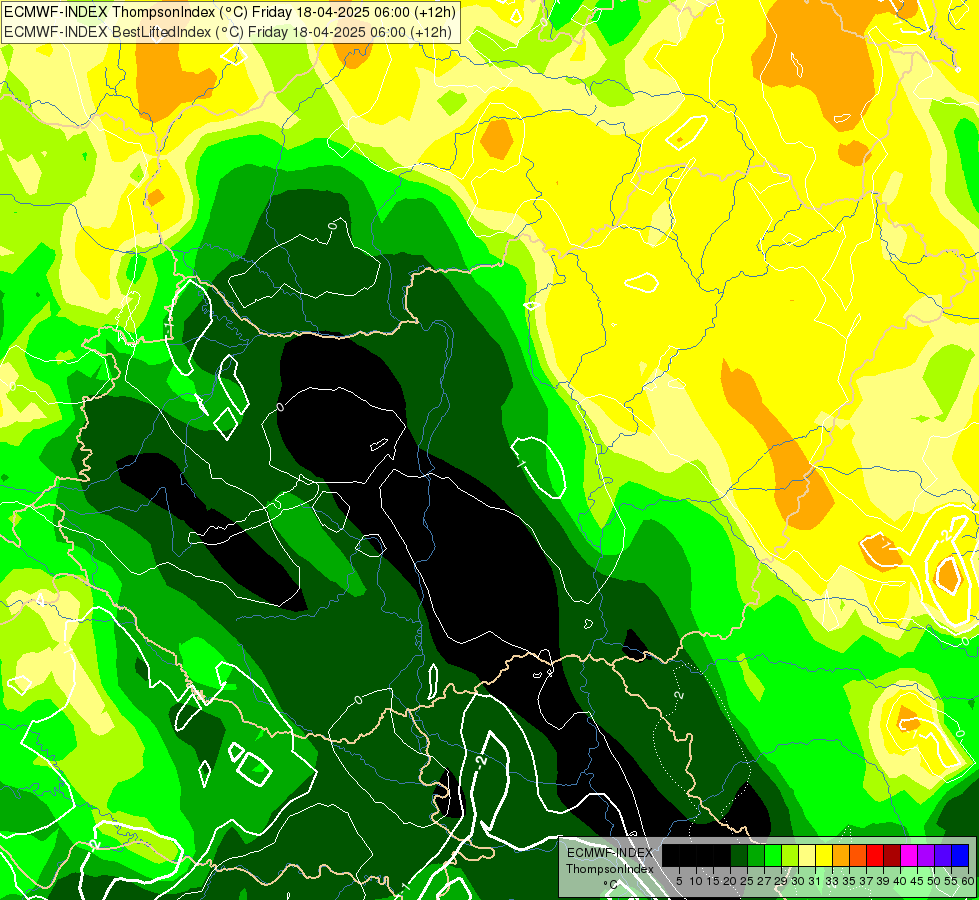The width and height of the screenshot is (979, 900).
Task: Pick the violet 50–55 legend swatch
Action: 943,856
